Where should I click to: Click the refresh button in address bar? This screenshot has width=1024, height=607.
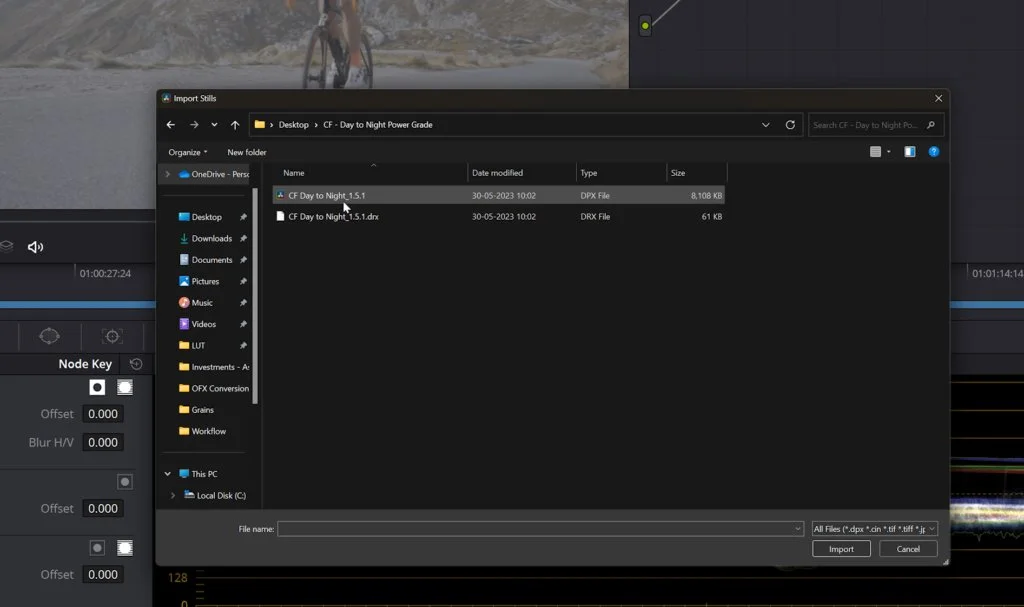[x=790, y=125]
